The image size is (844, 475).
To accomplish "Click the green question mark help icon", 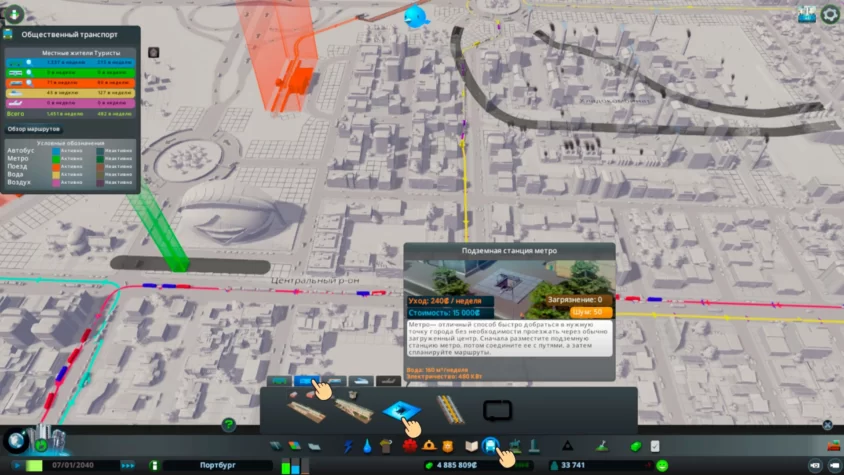I will click(x=229, y=425).
